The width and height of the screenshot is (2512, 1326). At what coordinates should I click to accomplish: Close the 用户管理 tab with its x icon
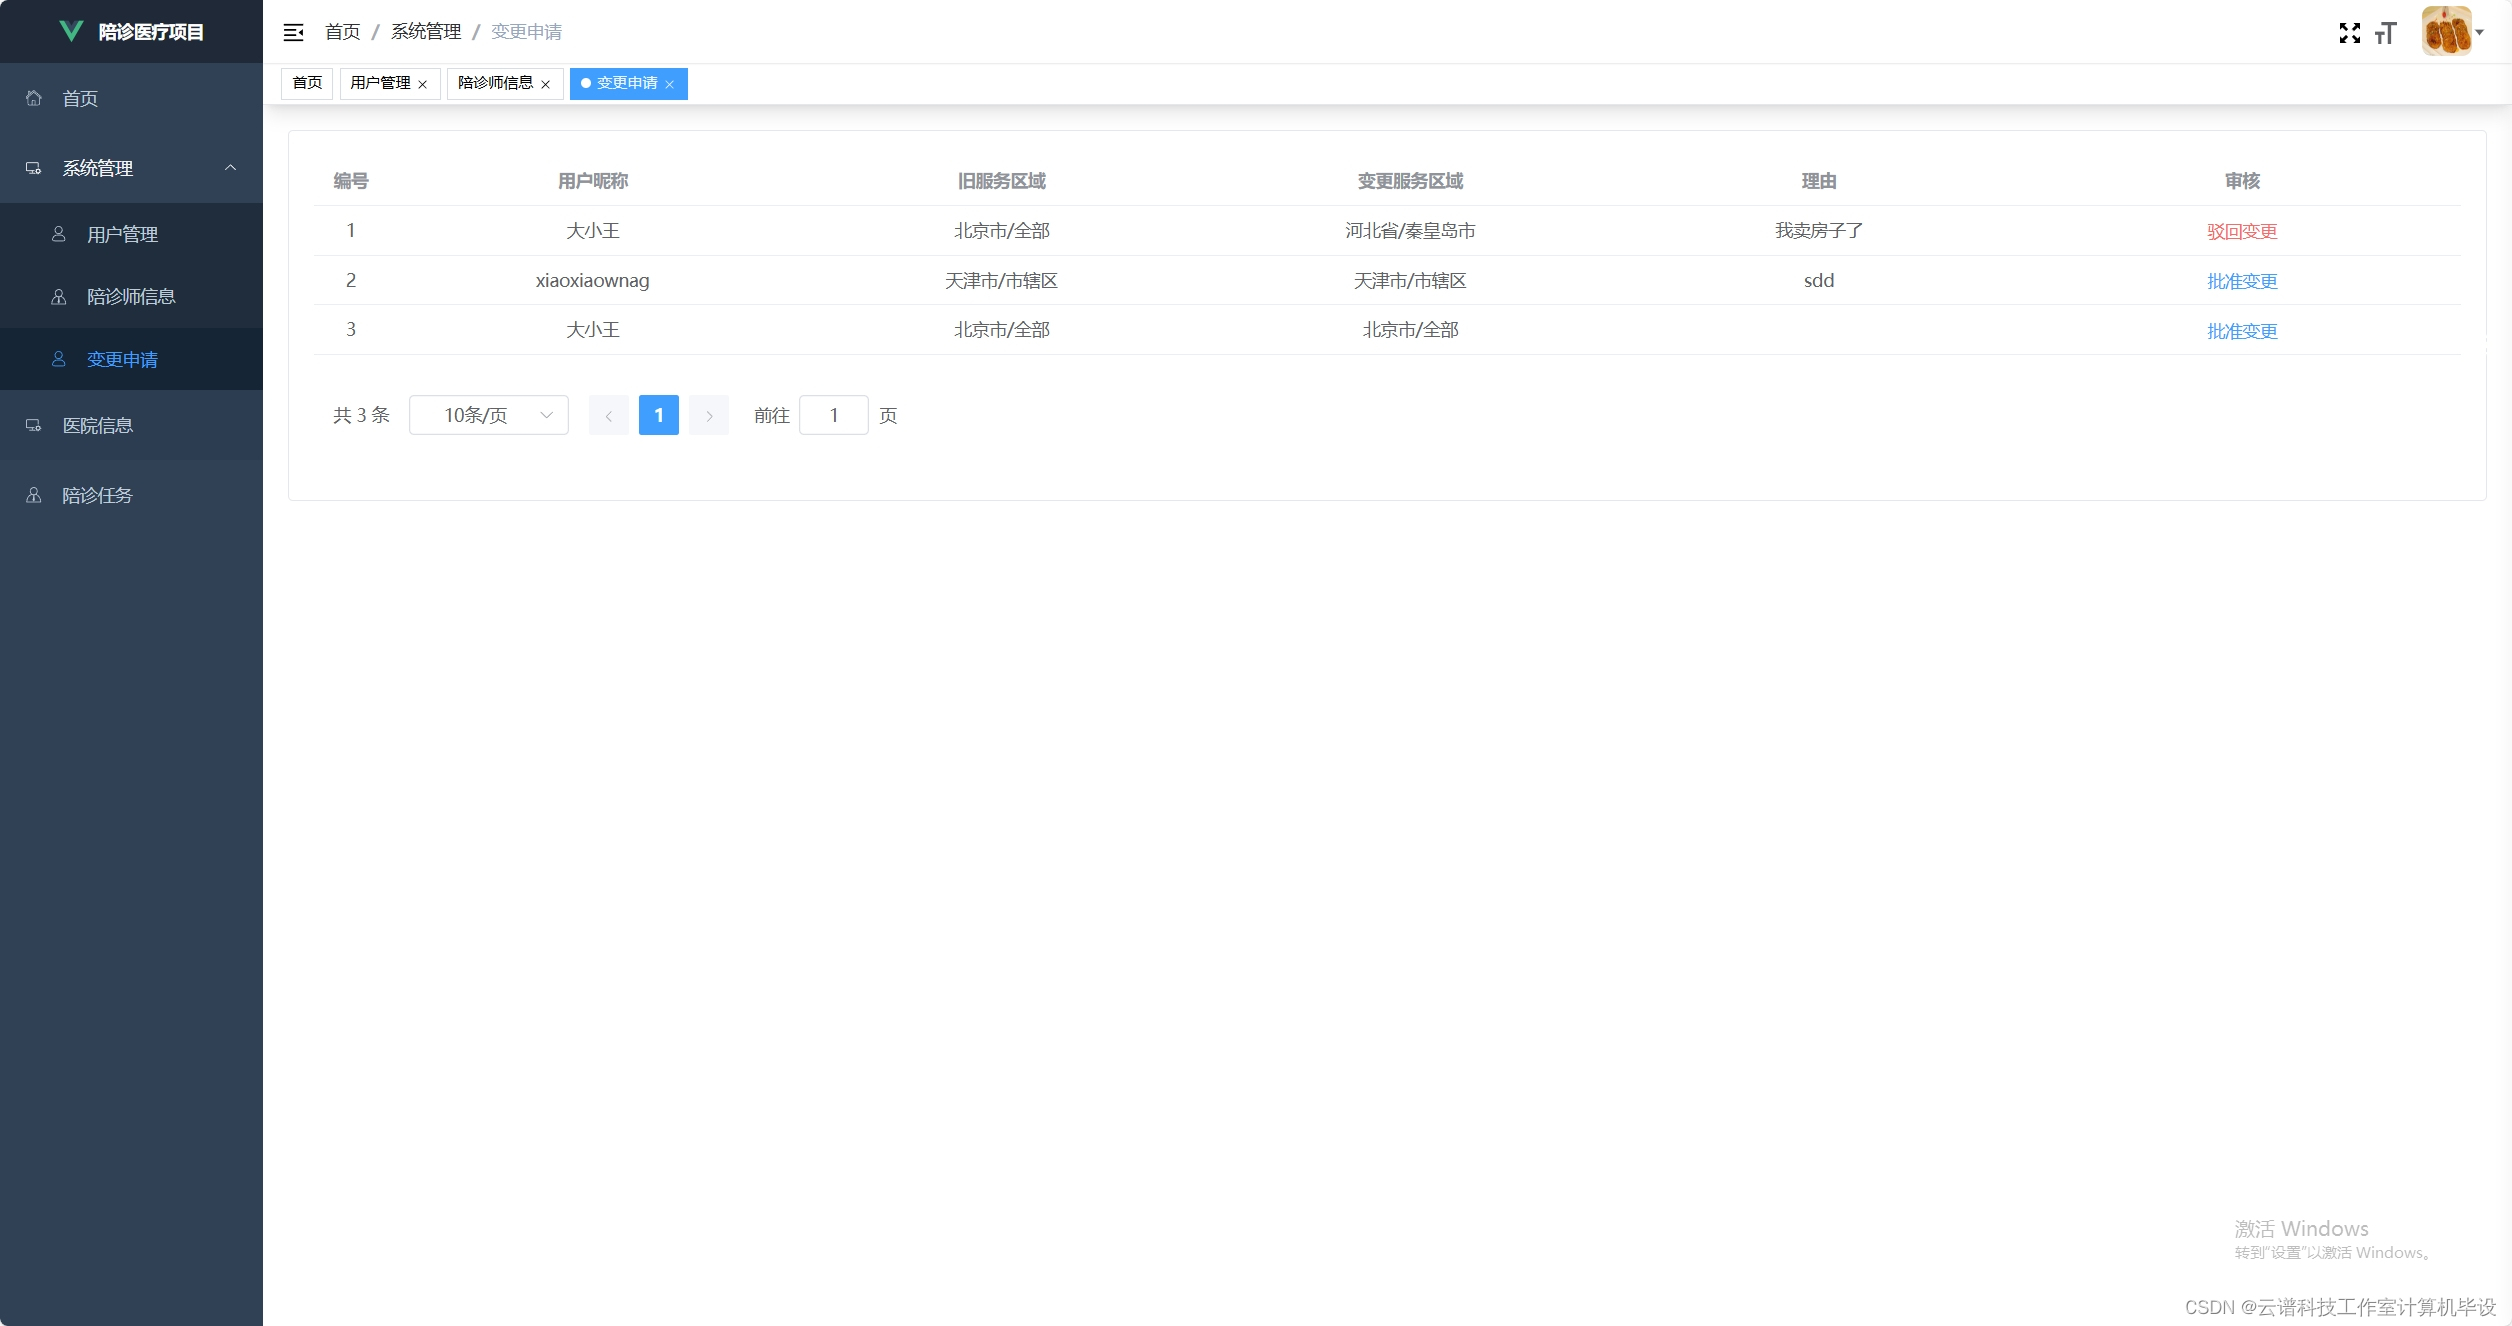pyautogui.click(x=423, y=84)
